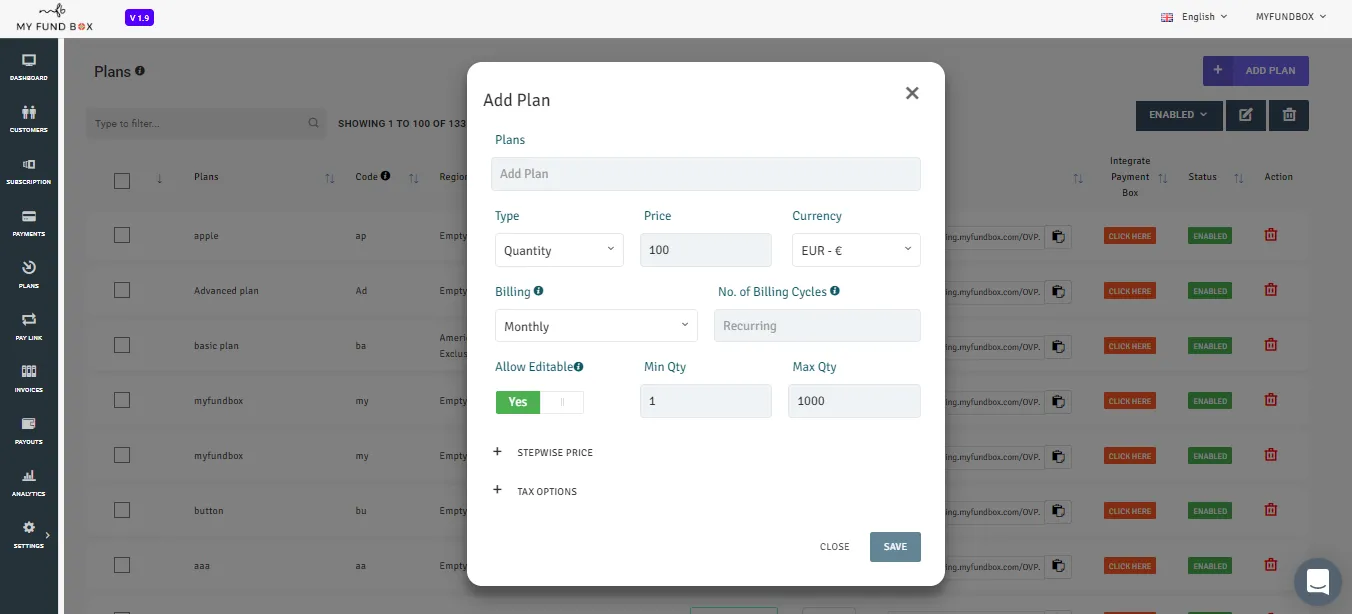Delete the basic plan row
The height and width of the screenshot is (614, 1352).
pyautogui.click(x=1271, y=345)
